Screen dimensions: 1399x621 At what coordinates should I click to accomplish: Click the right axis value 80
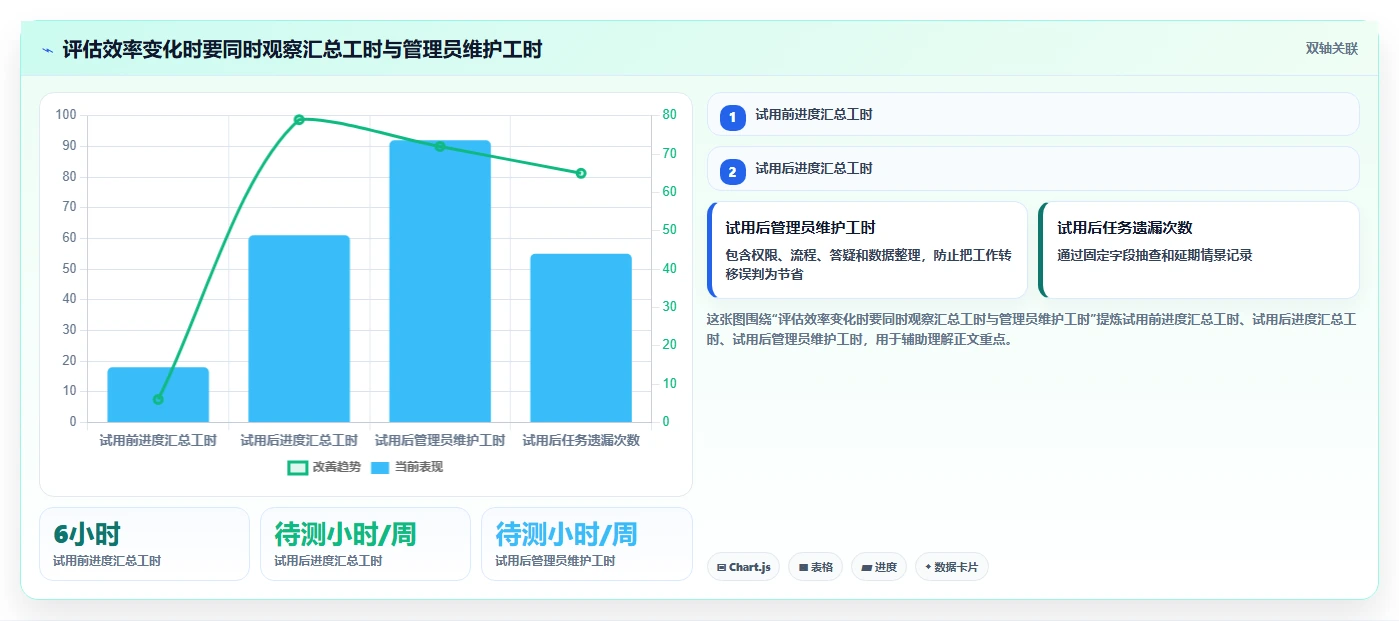click(x=669, y=115)
